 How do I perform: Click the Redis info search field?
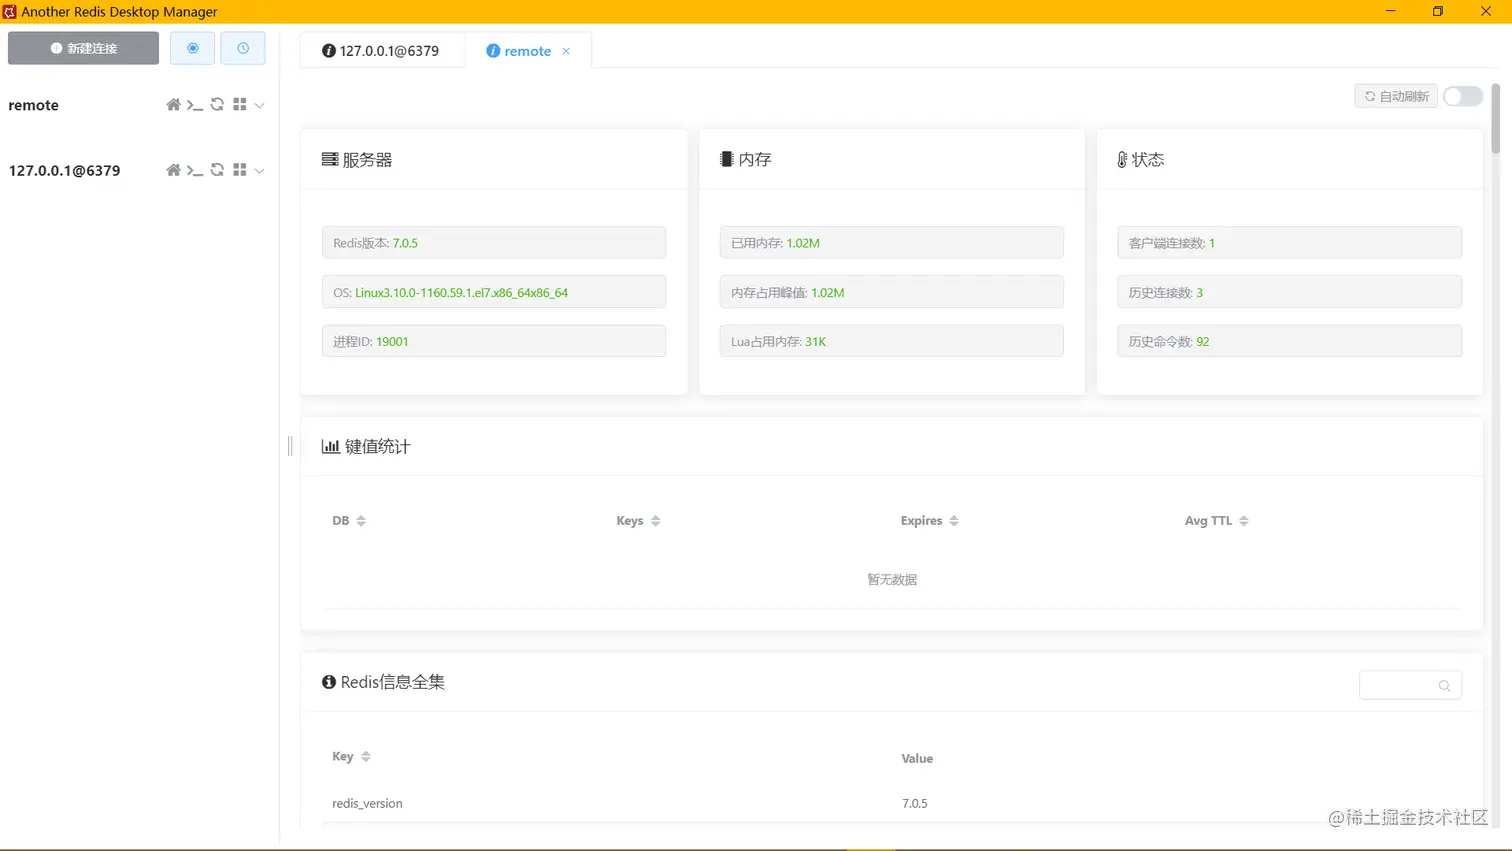click(x=1410, y=685)
